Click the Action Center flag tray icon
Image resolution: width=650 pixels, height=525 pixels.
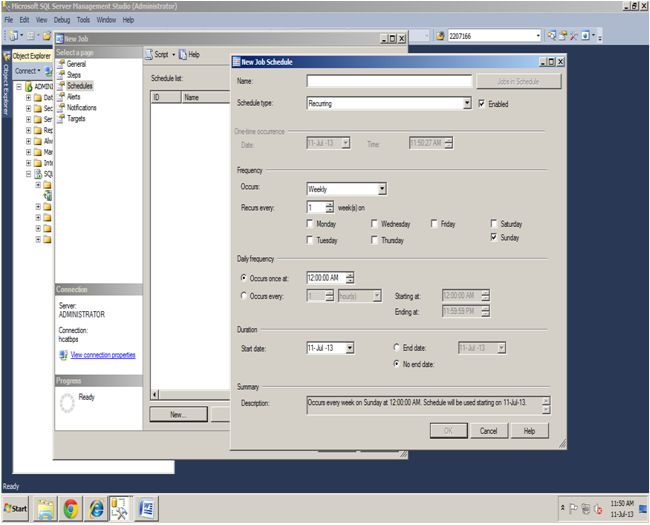pos(574,508)
